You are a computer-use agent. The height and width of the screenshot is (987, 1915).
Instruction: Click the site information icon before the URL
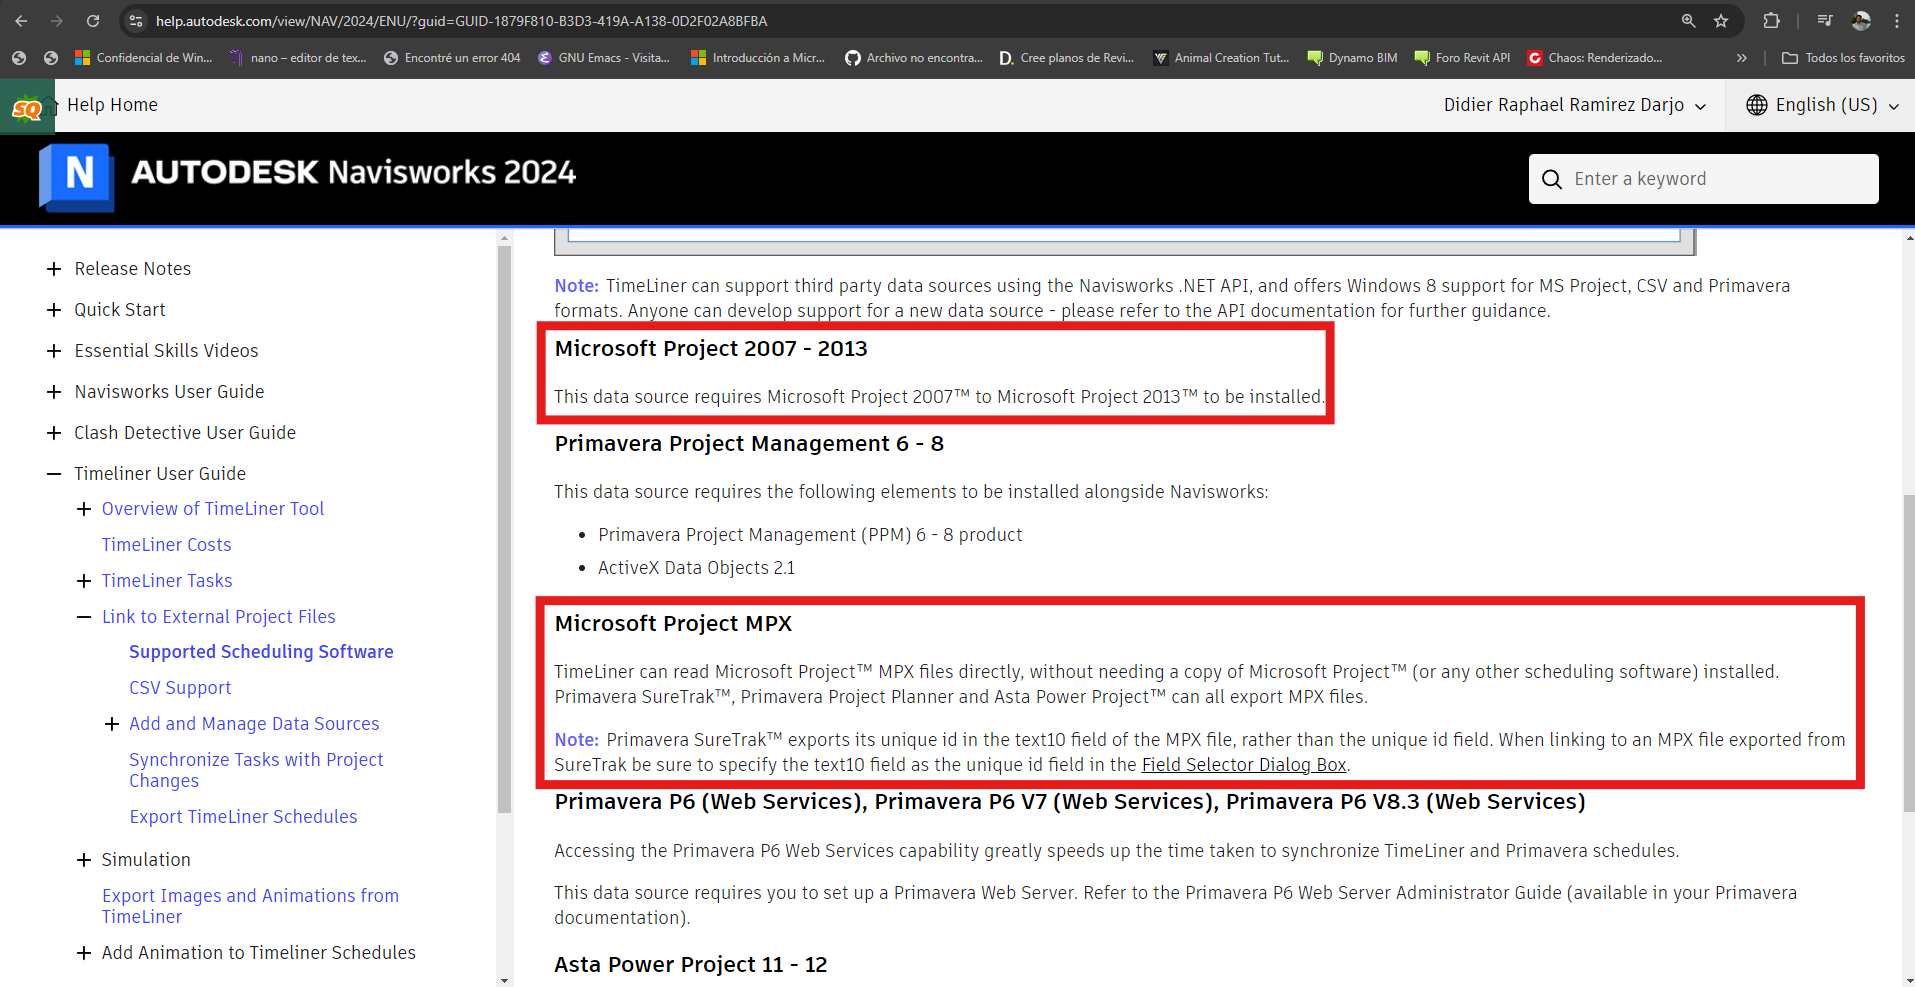point(134,20)
